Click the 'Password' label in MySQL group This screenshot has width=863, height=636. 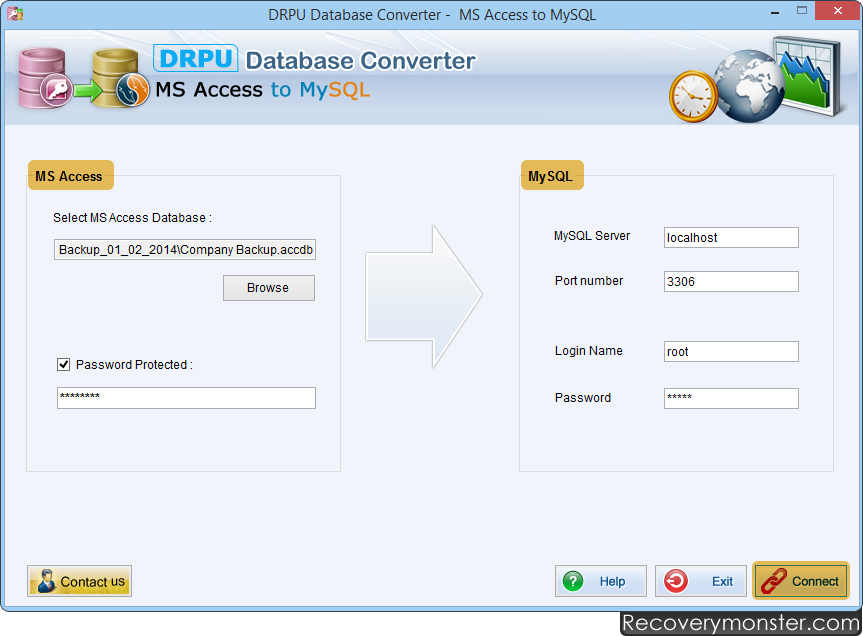(583, 398)
